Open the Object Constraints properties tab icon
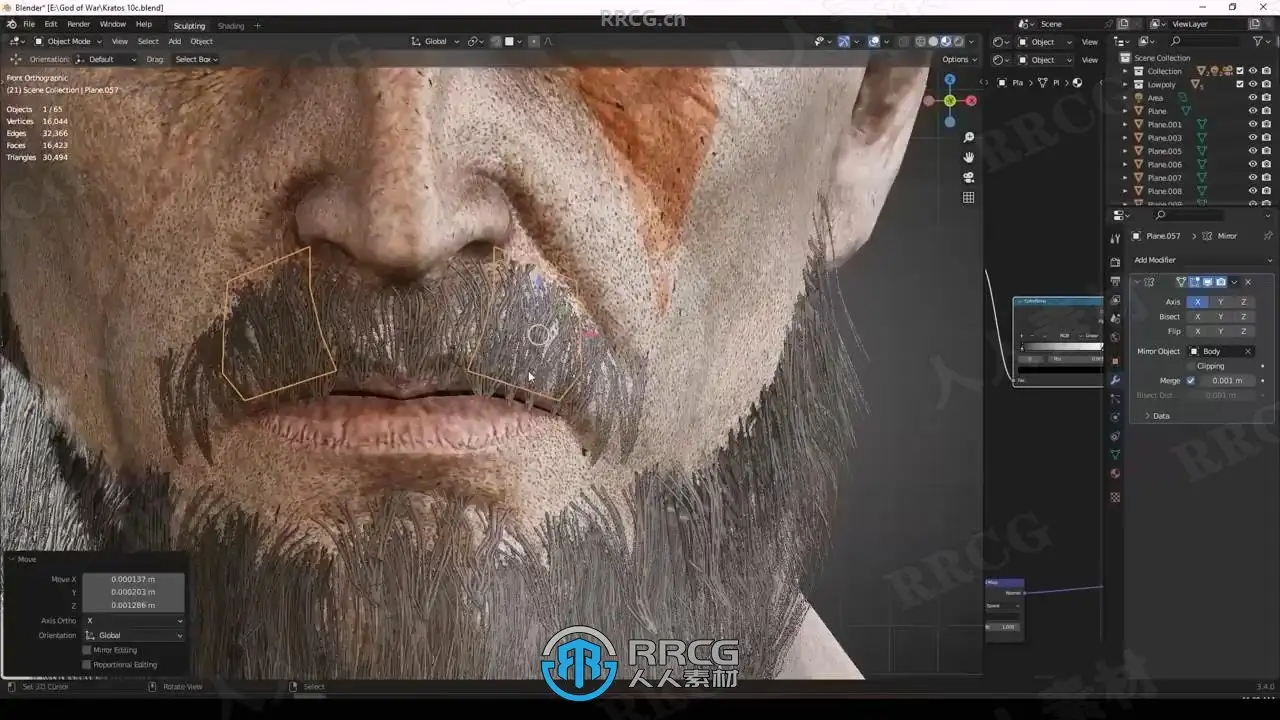Image resolution: width=1280 pixels, height=720 pixels. click(x=1116, y=436)
